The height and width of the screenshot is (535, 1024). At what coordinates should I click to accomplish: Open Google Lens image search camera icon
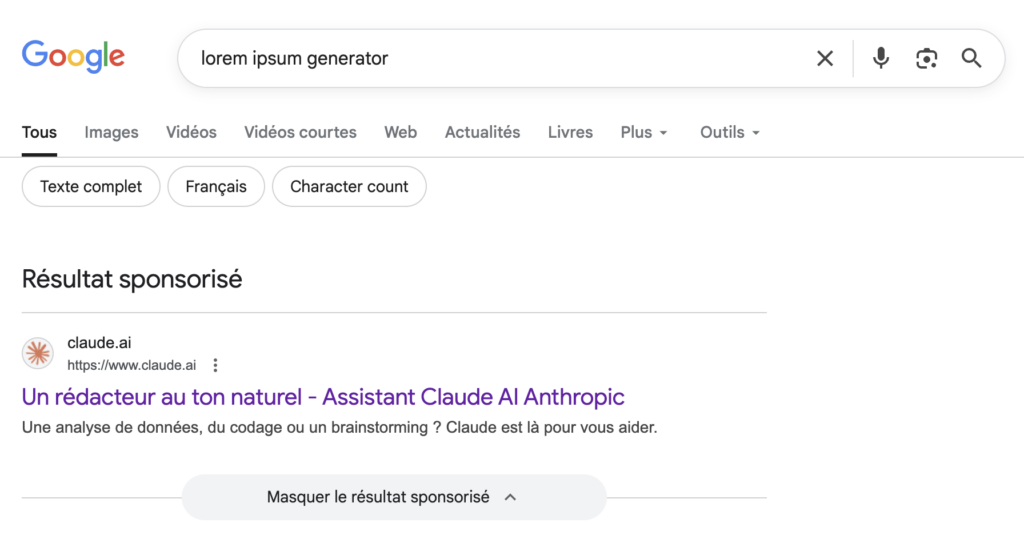(x=926, y=58)
